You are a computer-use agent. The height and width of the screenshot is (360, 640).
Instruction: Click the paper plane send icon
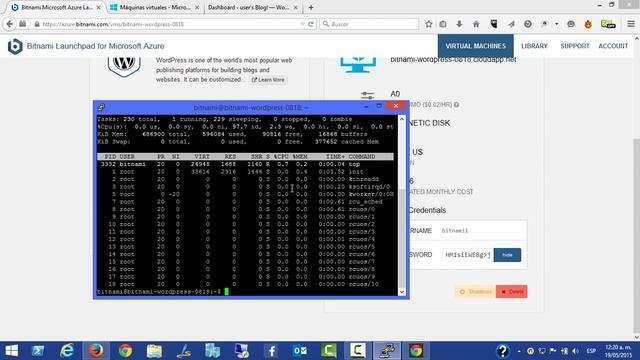click(x=511, y=24)
